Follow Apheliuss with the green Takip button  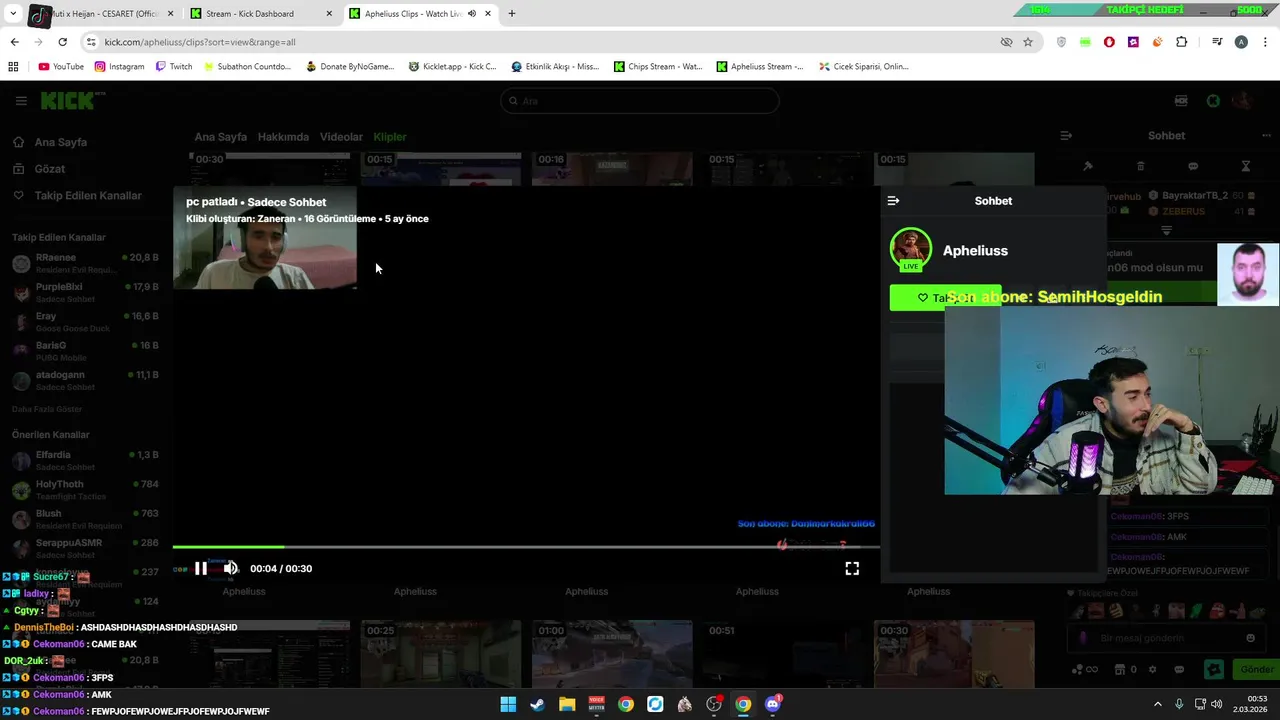(945, 297)
